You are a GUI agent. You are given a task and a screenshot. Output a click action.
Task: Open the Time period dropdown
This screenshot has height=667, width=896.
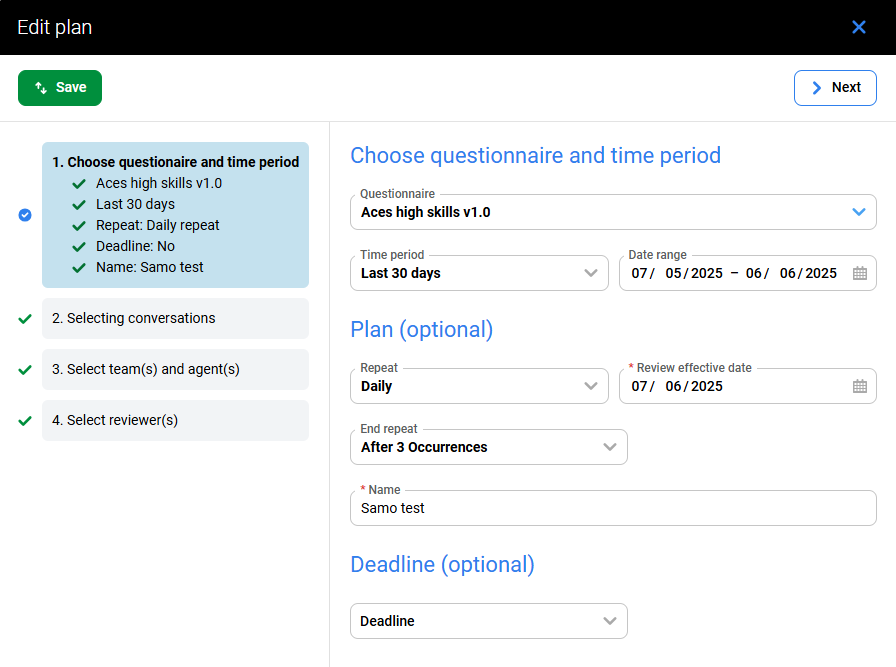590,273
